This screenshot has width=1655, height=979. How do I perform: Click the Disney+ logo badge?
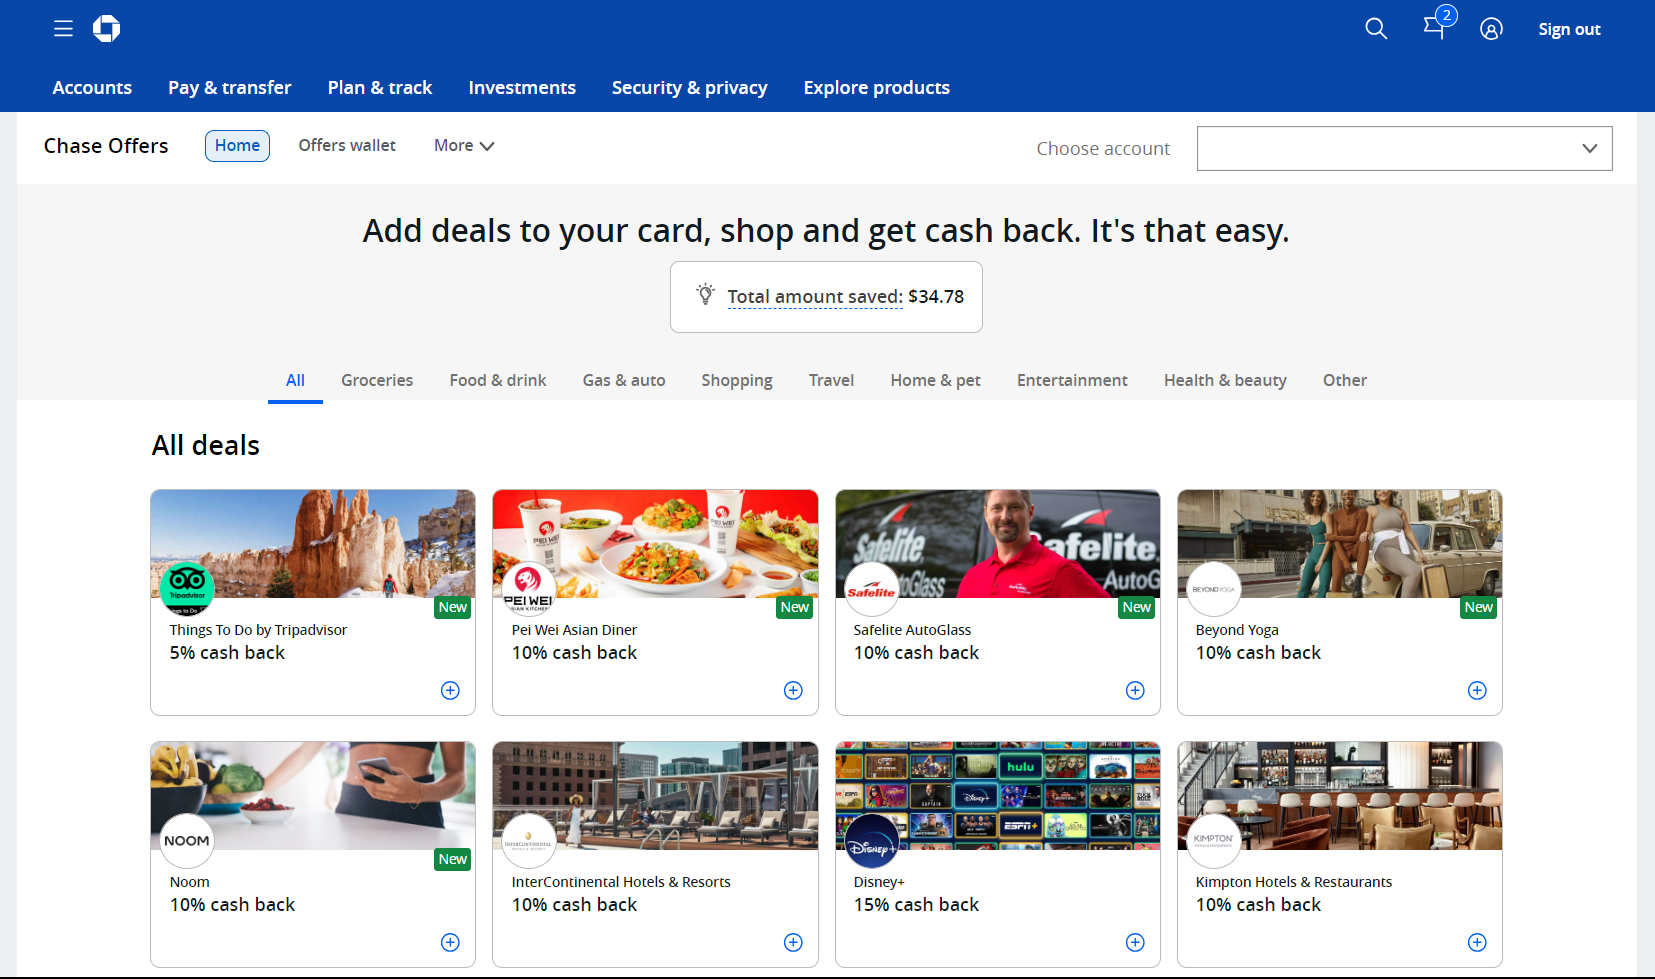coord(871,840)
